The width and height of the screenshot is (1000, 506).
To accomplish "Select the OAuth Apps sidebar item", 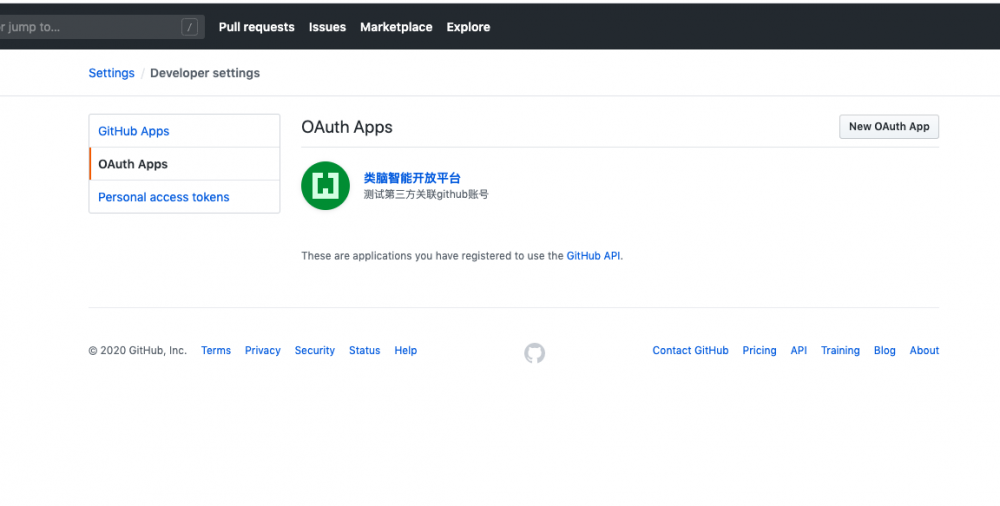I will point(133,164).
